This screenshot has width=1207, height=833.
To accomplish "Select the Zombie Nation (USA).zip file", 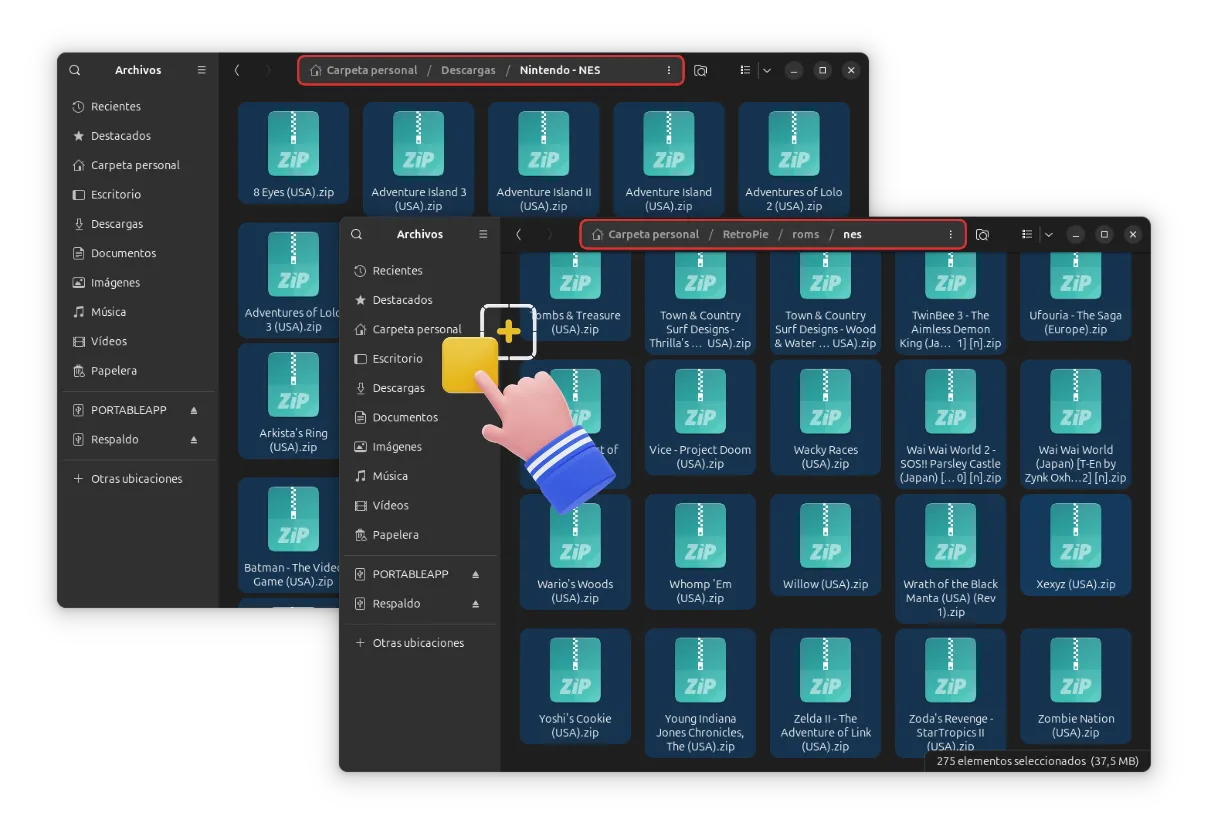I will point(1076,688).
